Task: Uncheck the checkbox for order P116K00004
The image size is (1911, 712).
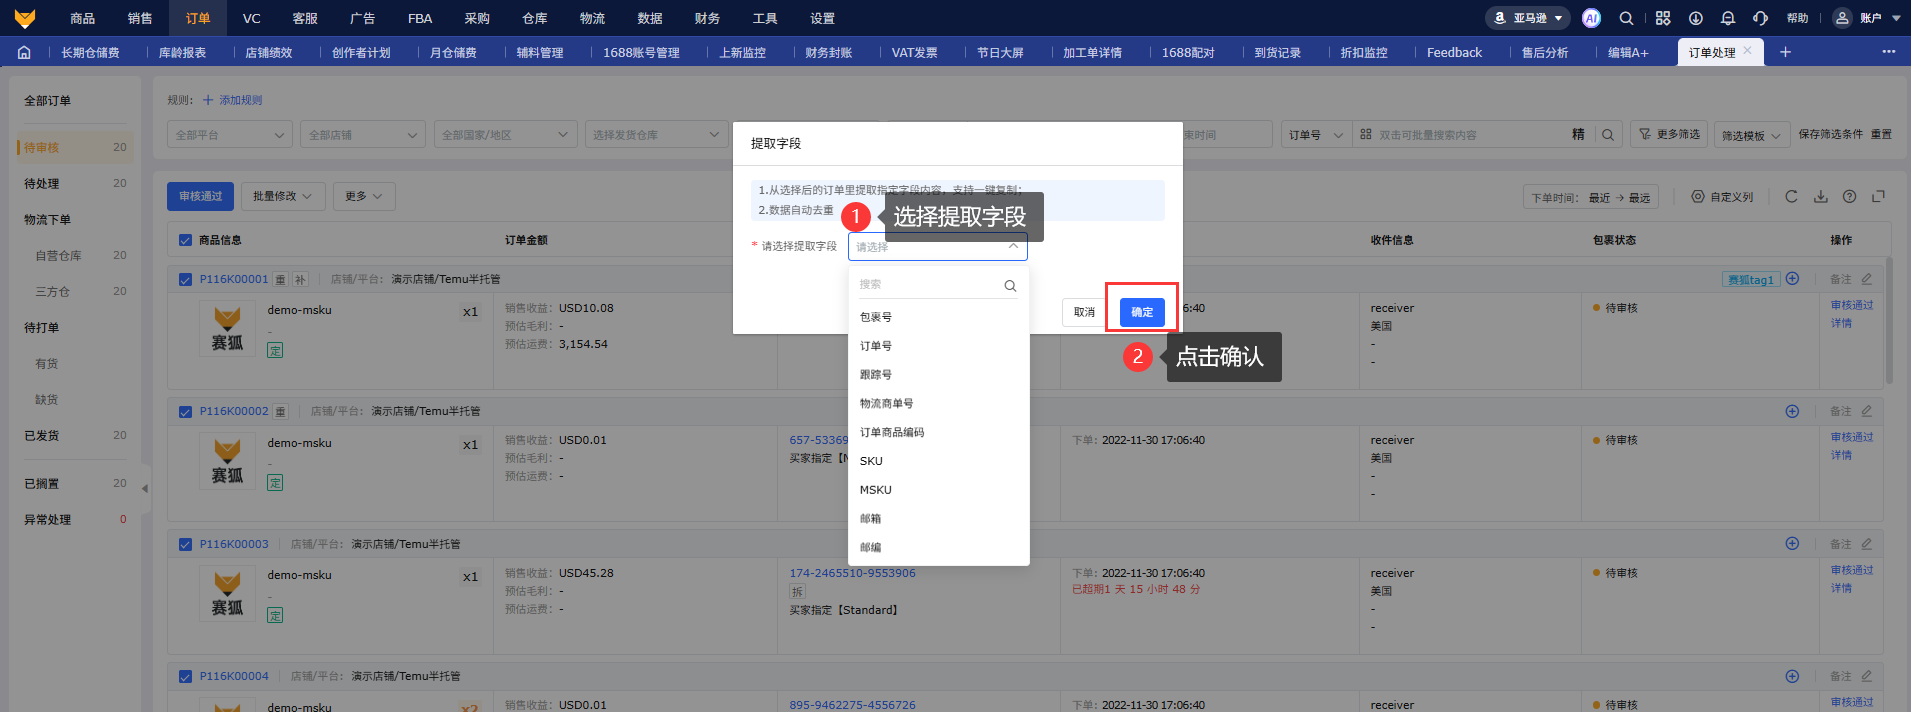Action: click(x=185, y=677)
